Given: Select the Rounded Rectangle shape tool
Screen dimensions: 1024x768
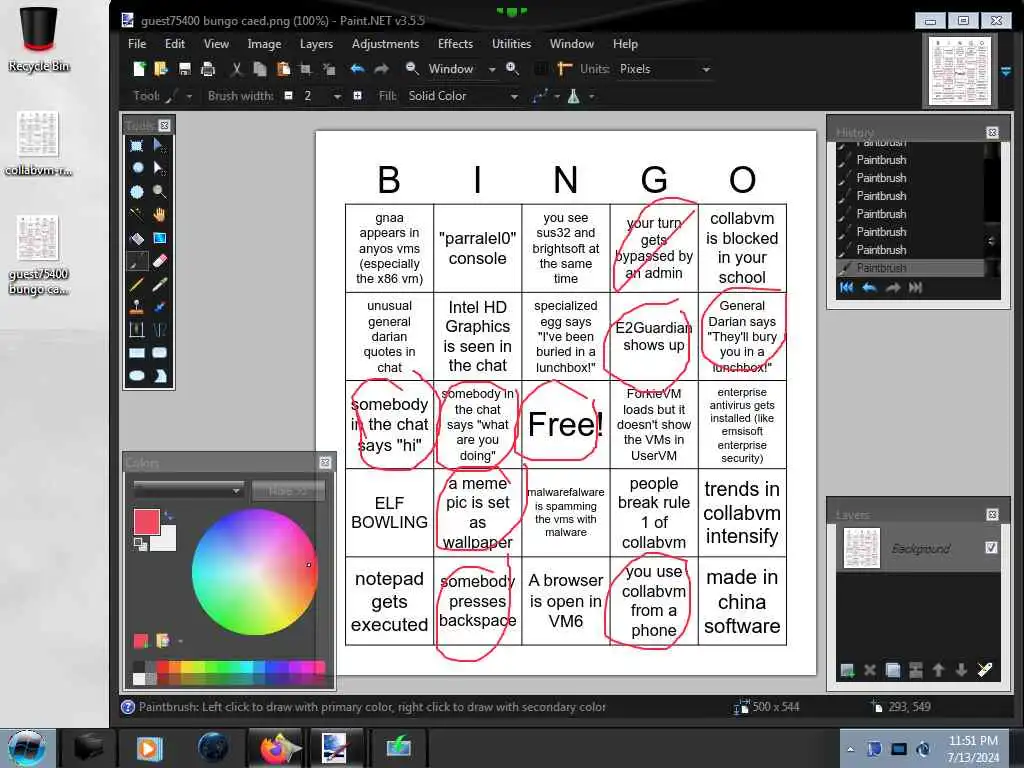Looking at the screenshot, I should [159, 353].
